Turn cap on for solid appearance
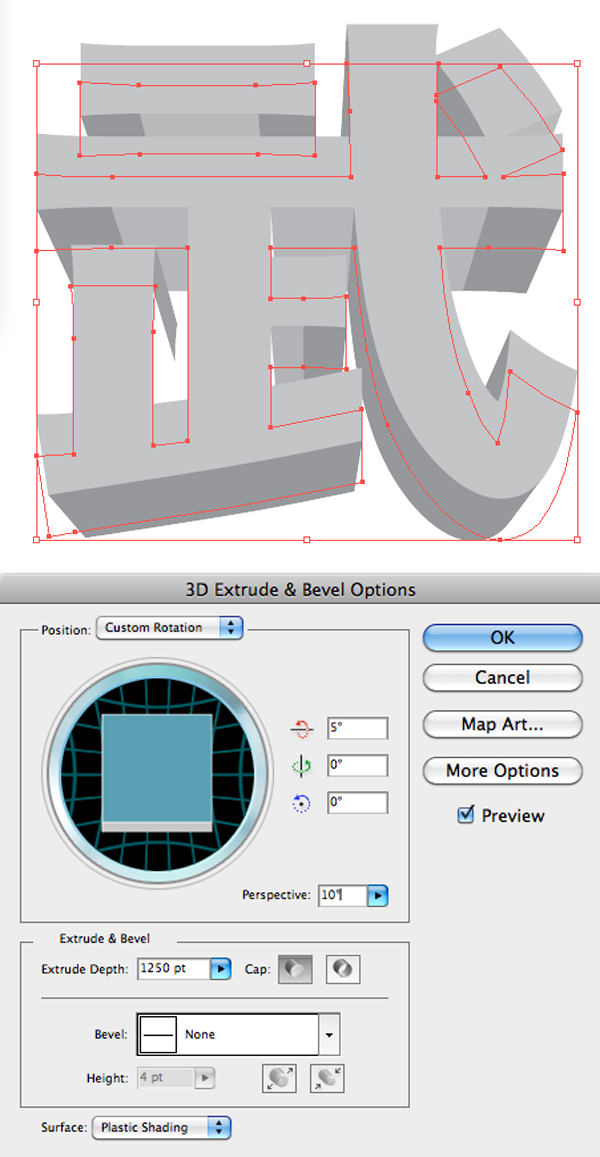Image resolution: width=600 pixels, height=1157 pixels. pos(295,968)
